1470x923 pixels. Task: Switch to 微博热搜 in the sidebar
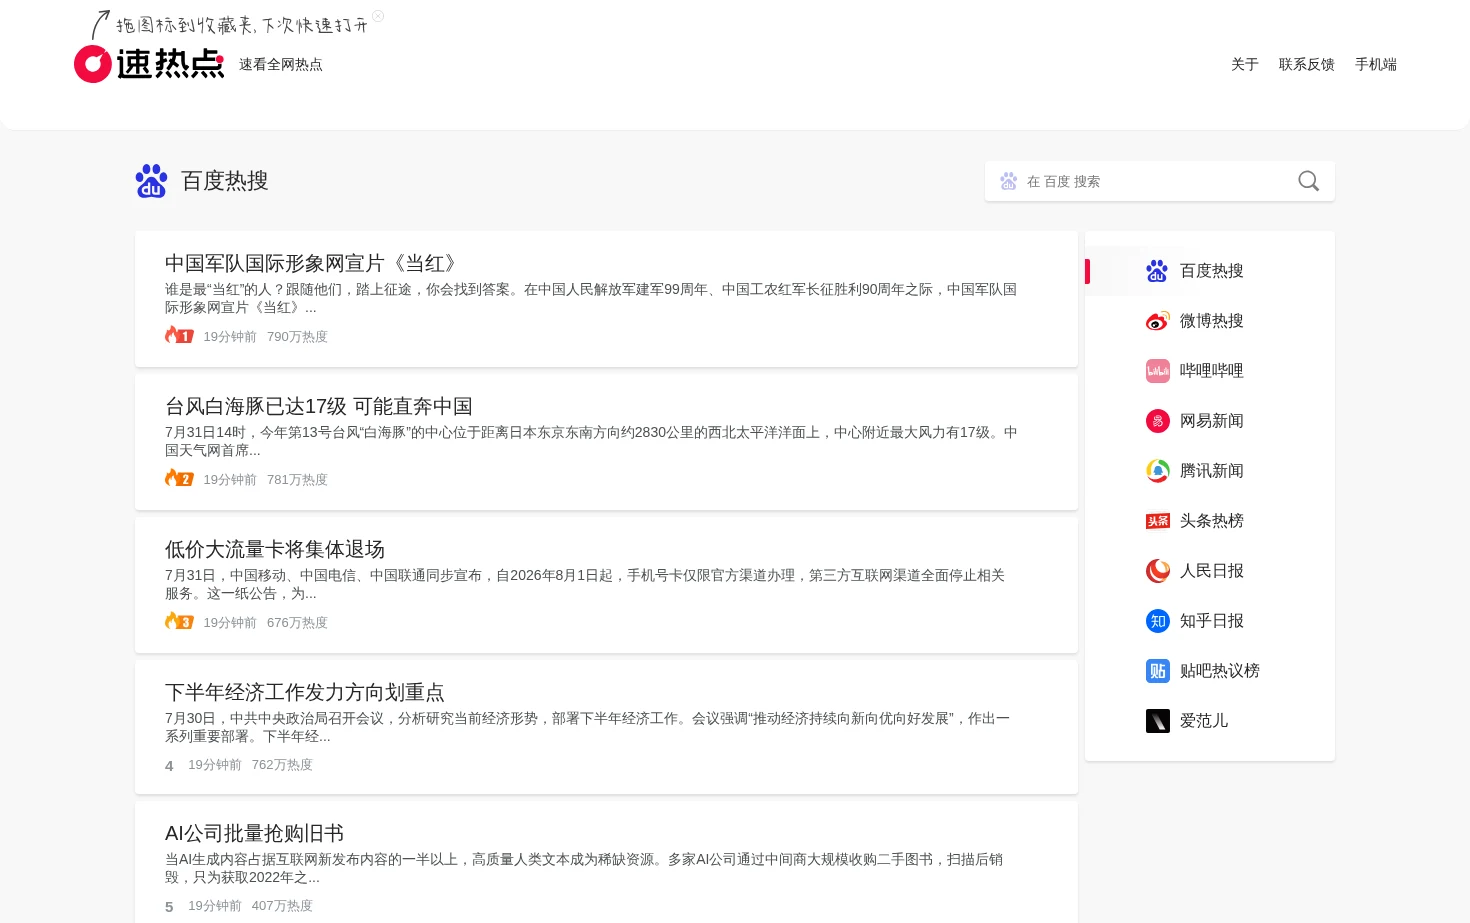1210,321
